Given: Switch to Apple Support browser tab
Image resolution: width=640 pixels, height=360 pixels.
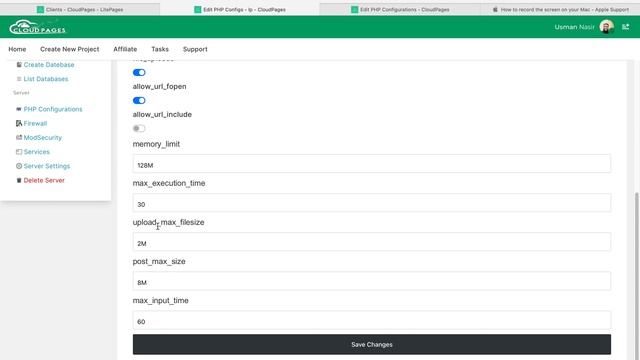Looking at the screenshot, I should pos(560,9).
